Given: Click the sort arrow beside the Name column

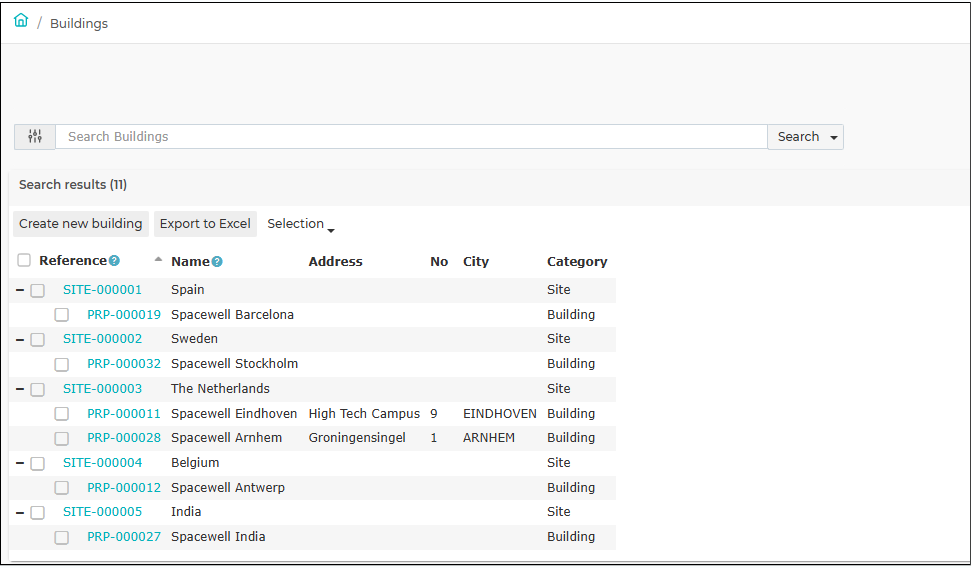Looking at the screenshot, I should 158,260.
